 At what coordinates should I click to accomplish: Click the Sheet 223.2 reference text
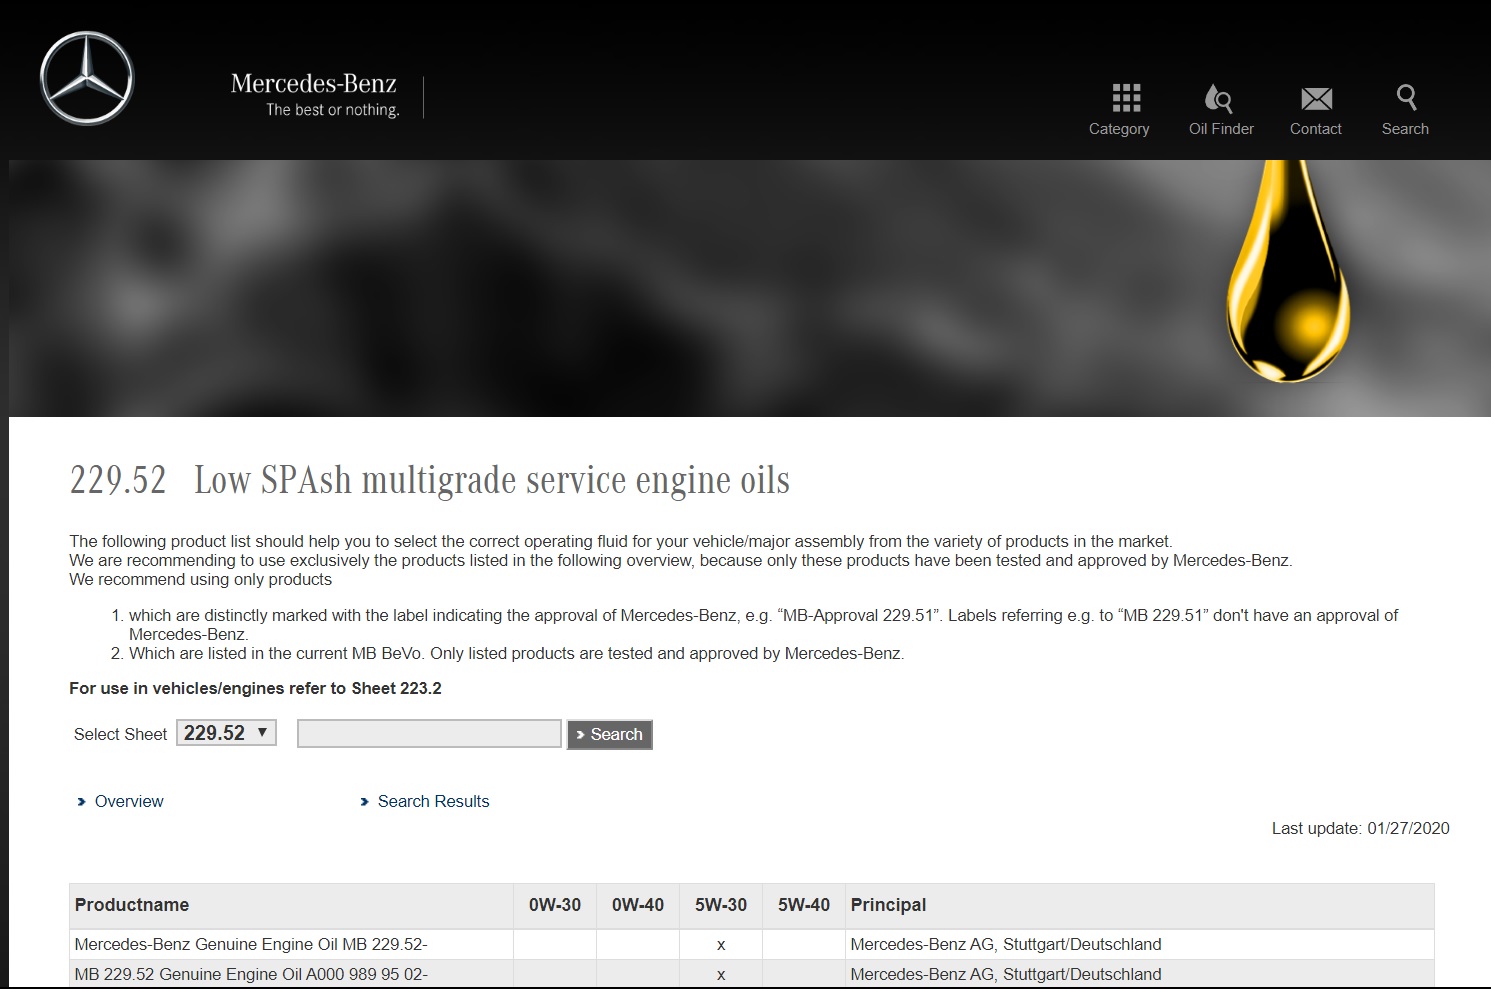396,688
